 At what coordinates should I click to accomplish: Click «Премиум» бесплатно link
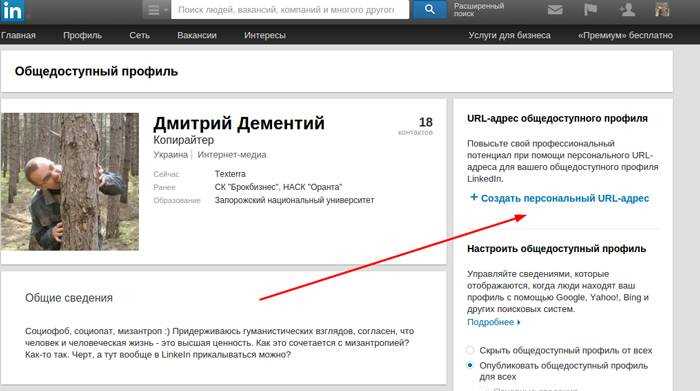tap(625, 35)
